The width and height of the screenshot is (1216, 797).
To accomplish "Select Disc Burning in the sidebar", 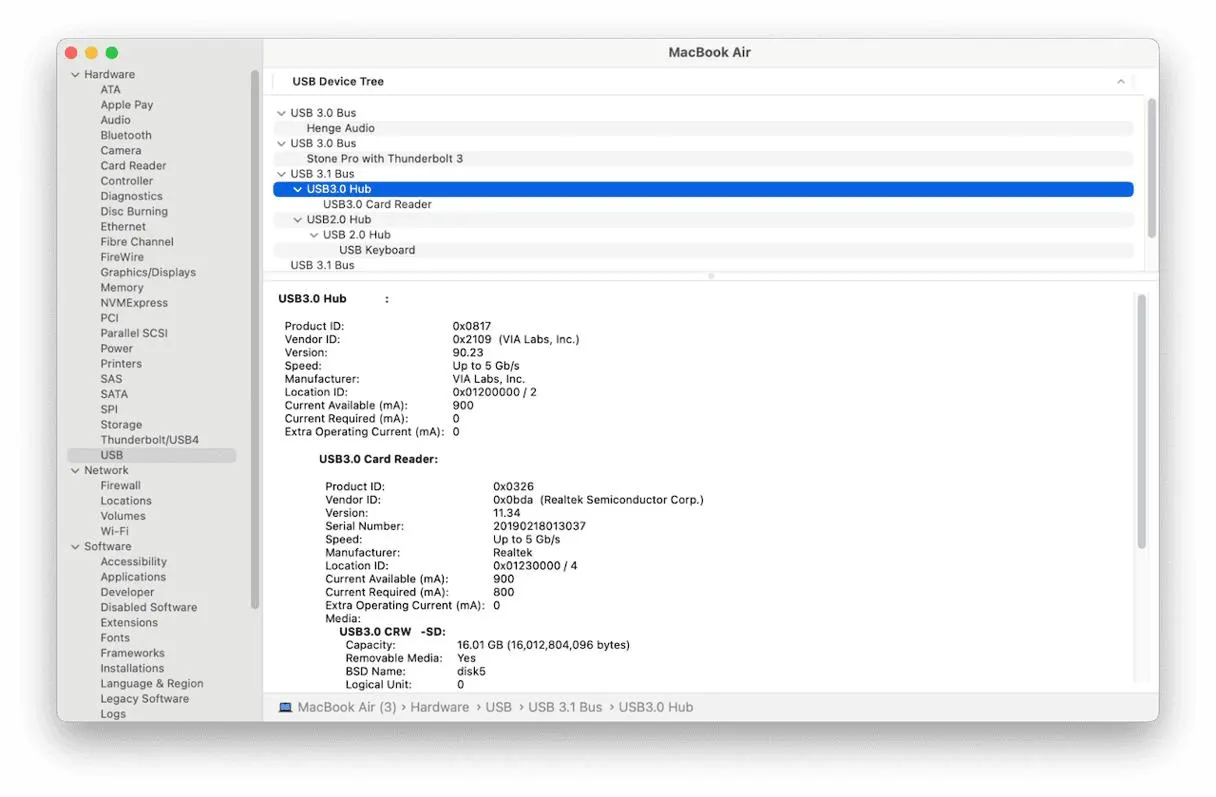I will (134, 212).
